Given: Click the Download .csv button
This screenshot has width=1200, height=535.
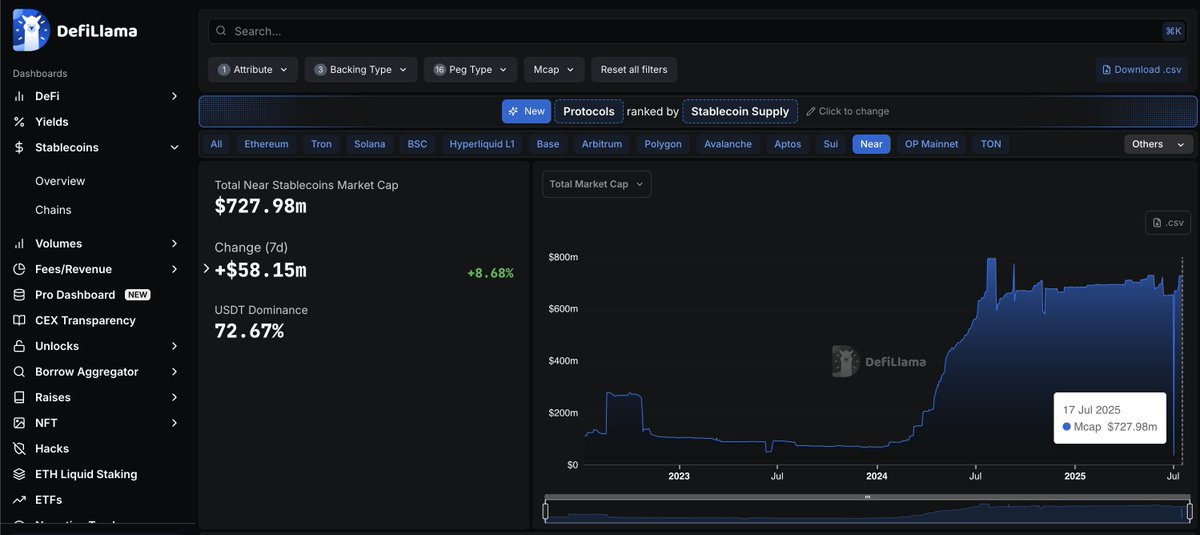Looking at the screenshot, I should pos(1141,70).
